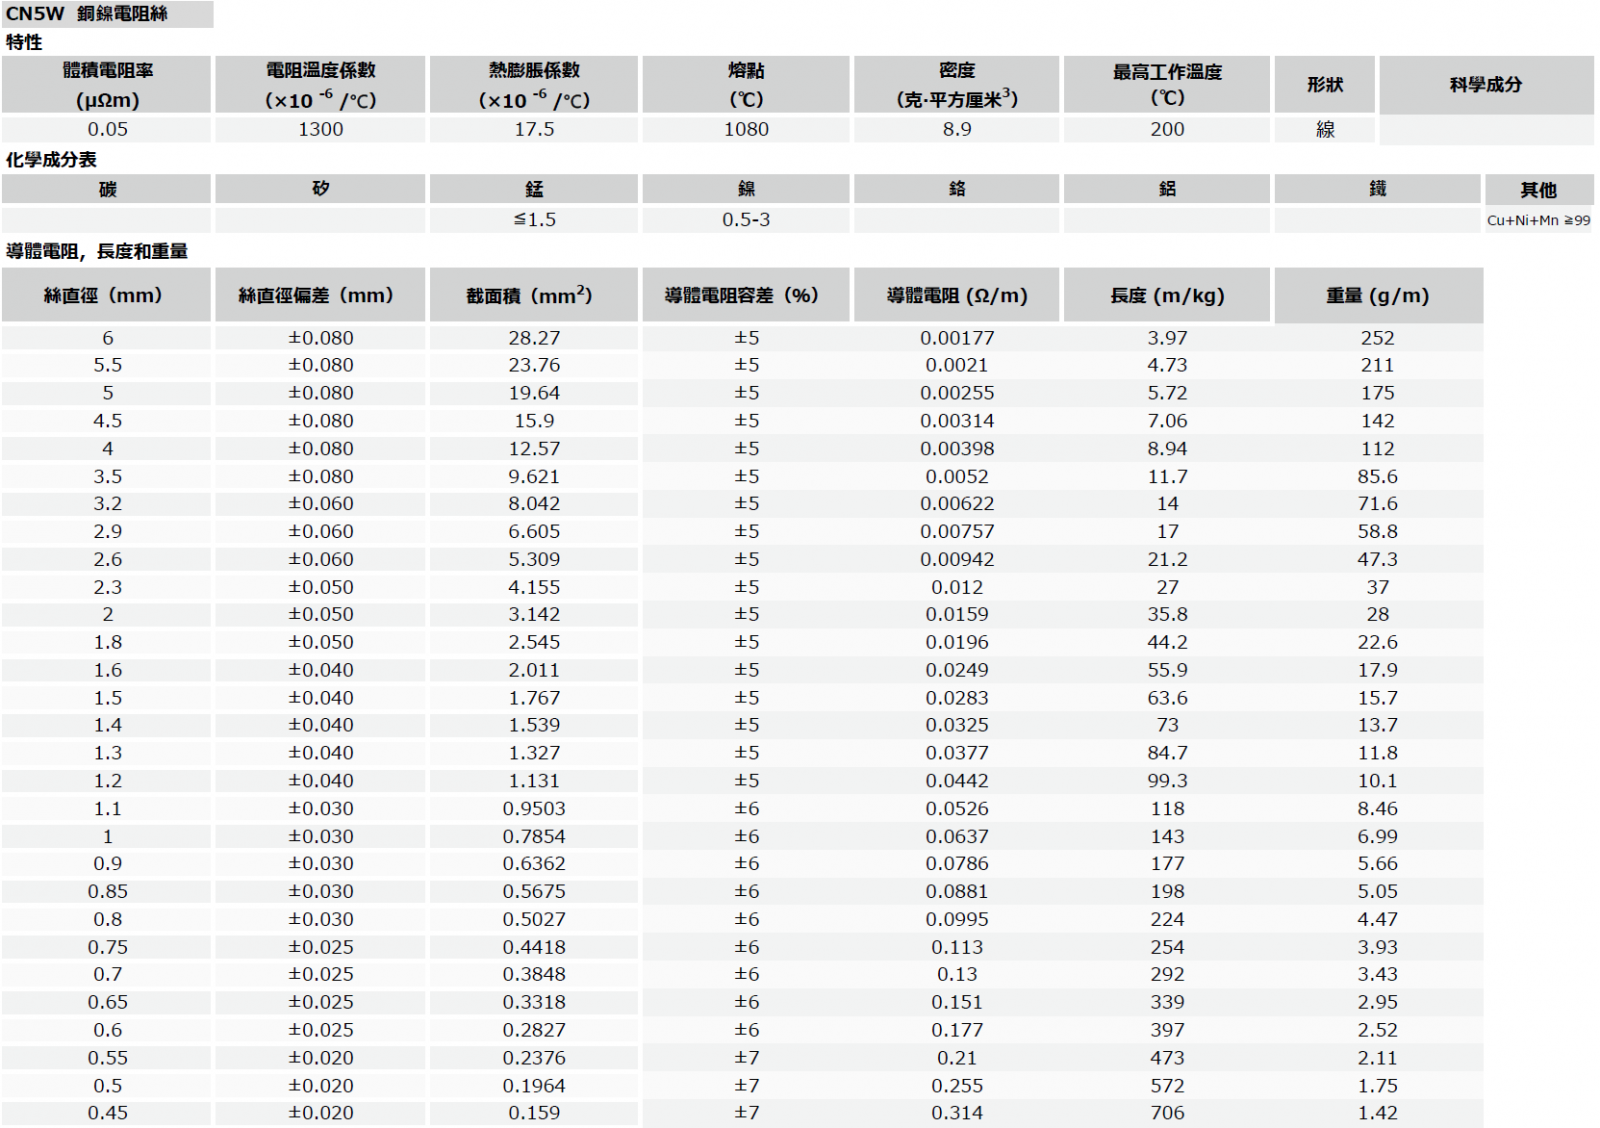The width and height of the screenshot is (1600, 1128).
Task: Select the 體積電阻率 column header
Action: coord(107,85)
